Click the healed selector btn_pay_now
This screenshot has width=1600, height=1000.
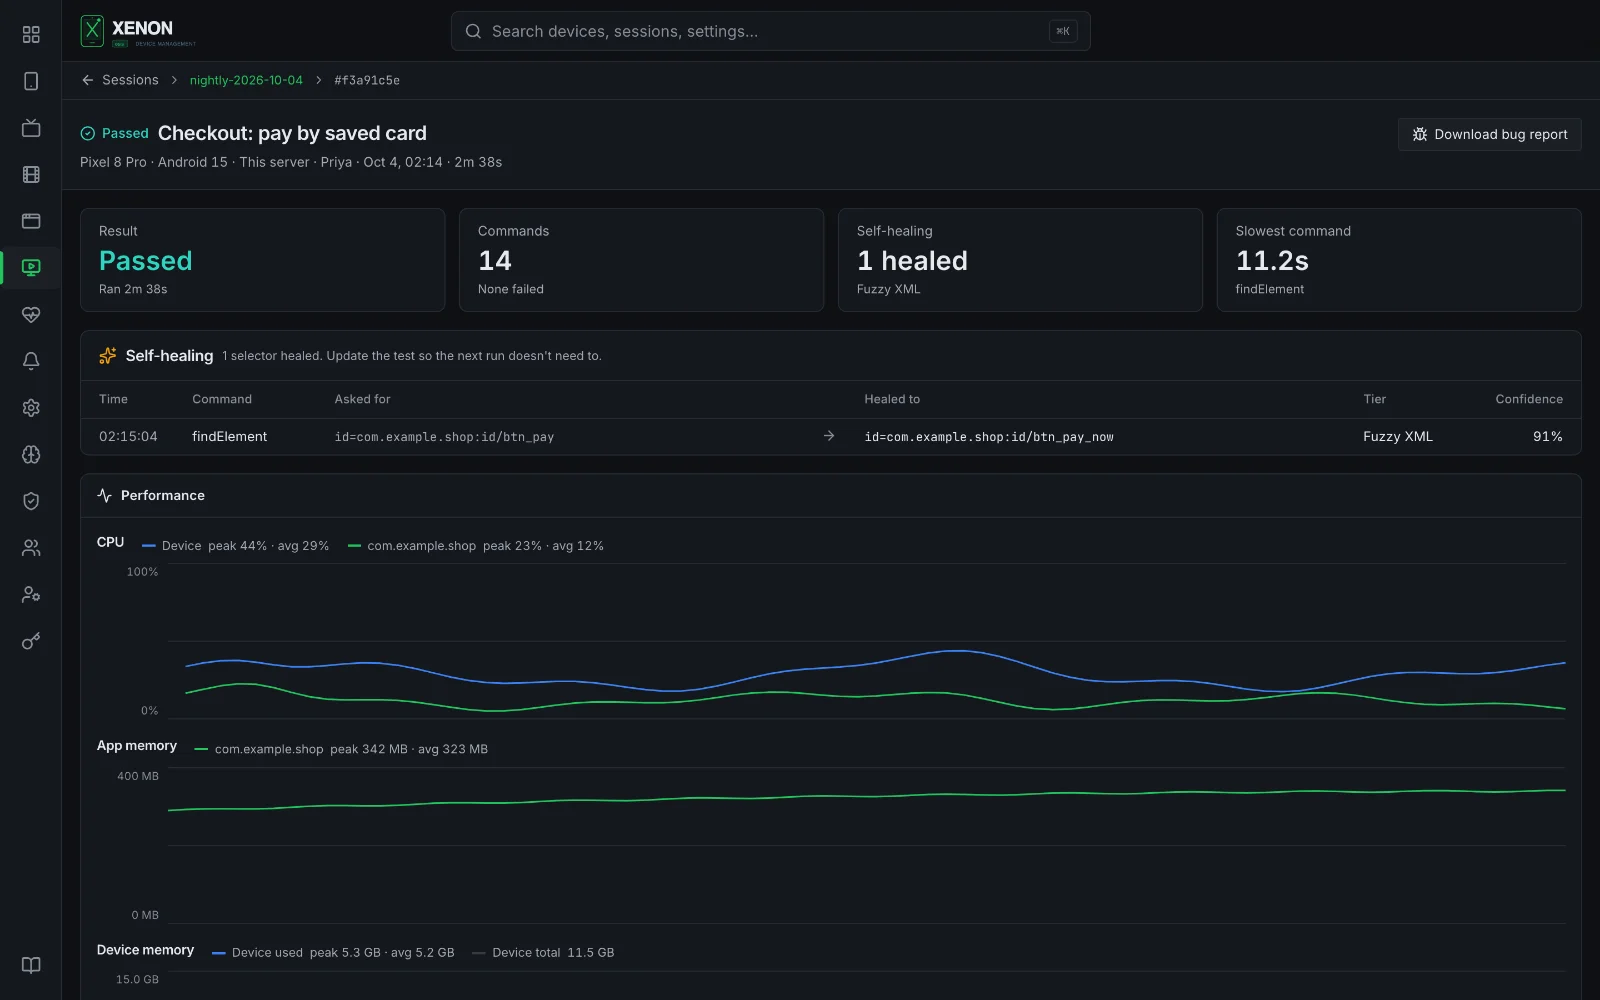989,437
